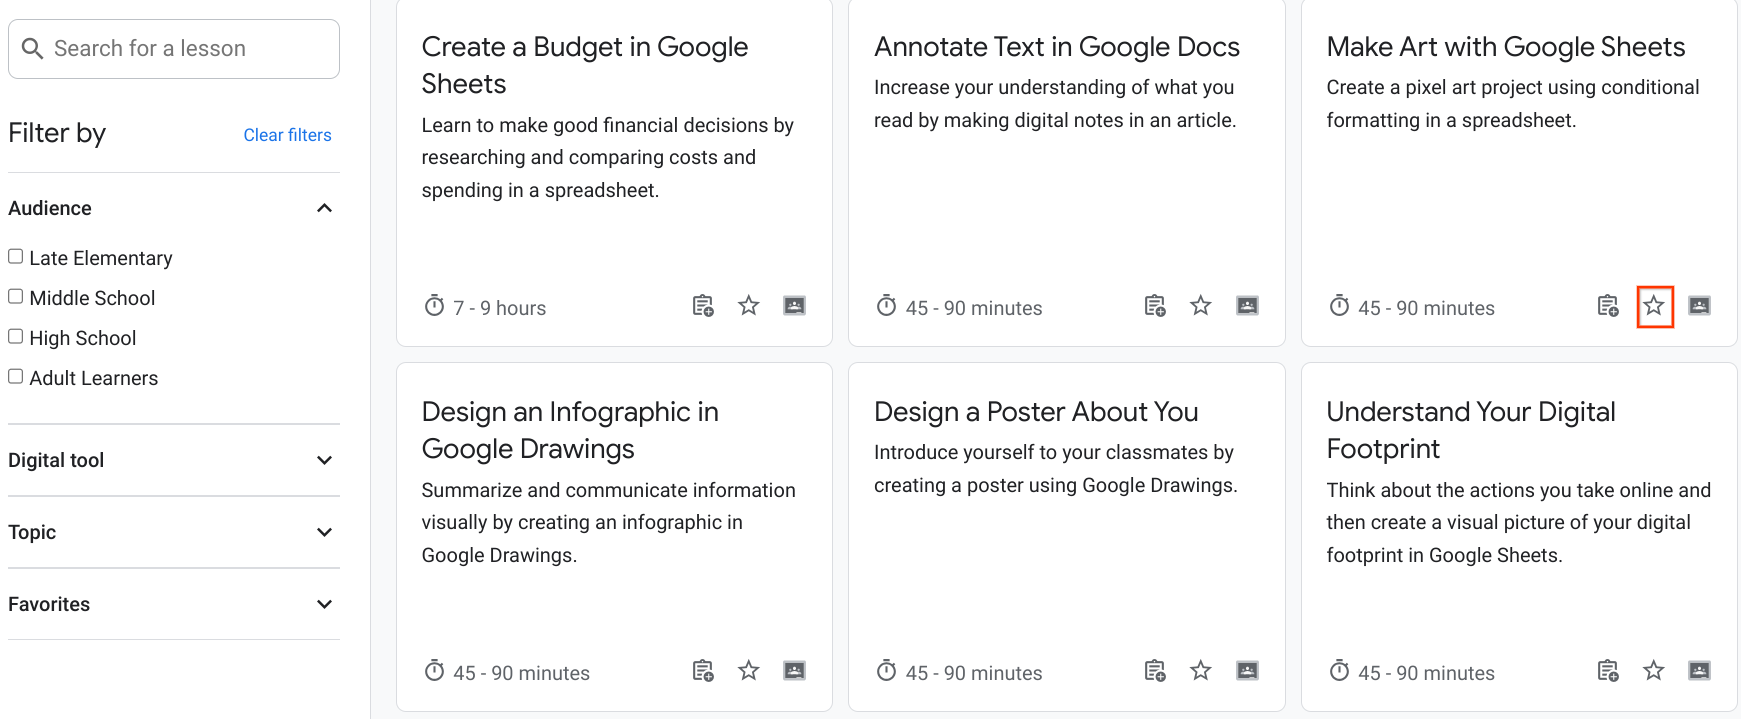This screenshot has width=1741, height=719.
Task: Open the Topic filter section
Action: (323, 532)
